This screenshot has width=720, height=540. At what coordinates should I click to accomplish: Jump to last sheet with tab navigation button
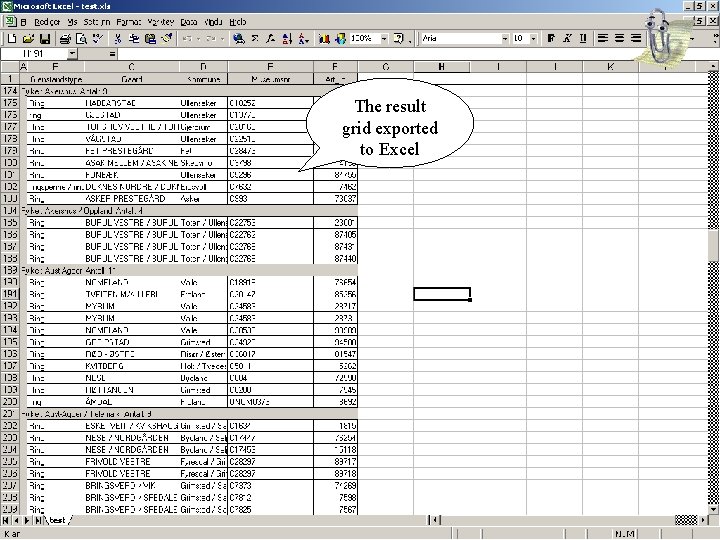pyautogui.click(x=39, y=520)
